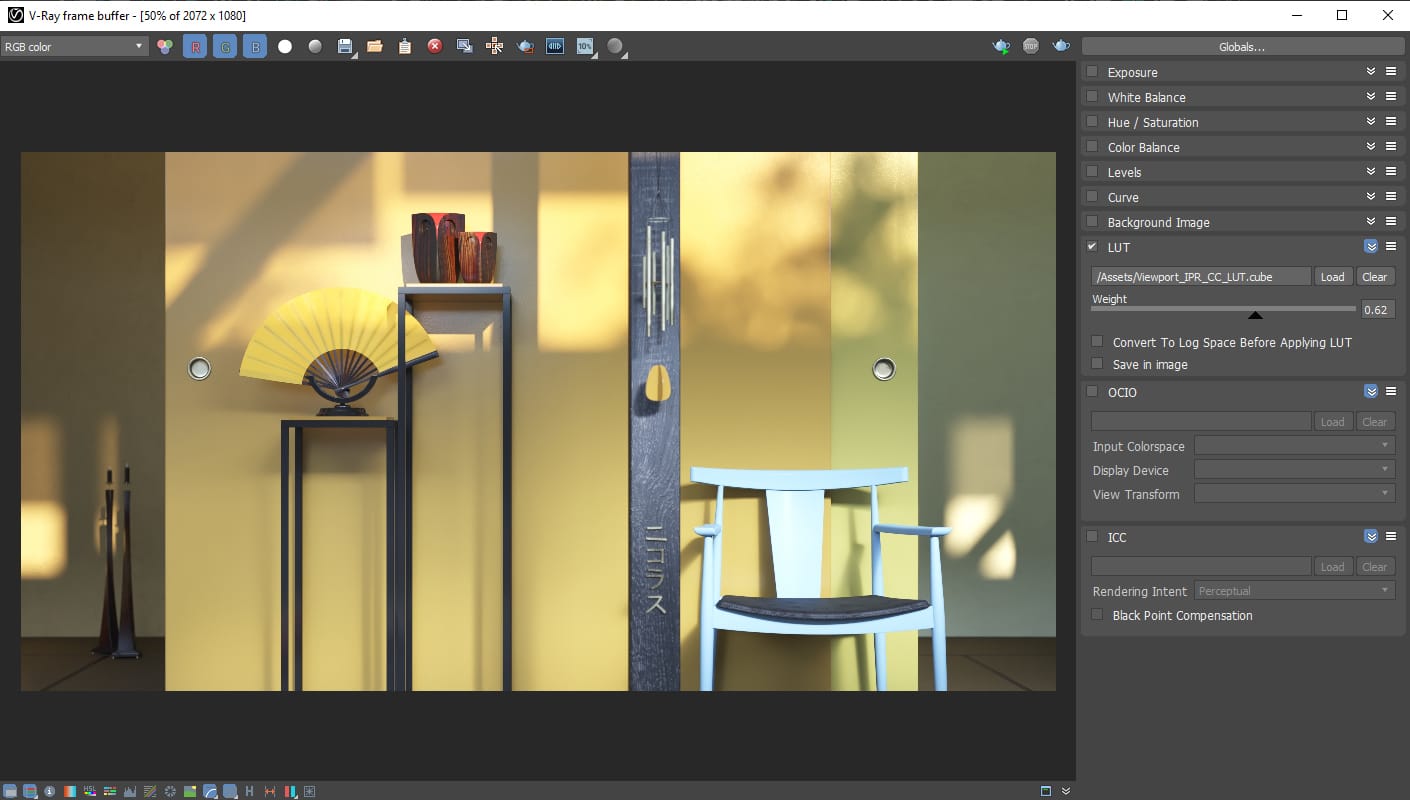Click the Globals... button

[1242, 46]
